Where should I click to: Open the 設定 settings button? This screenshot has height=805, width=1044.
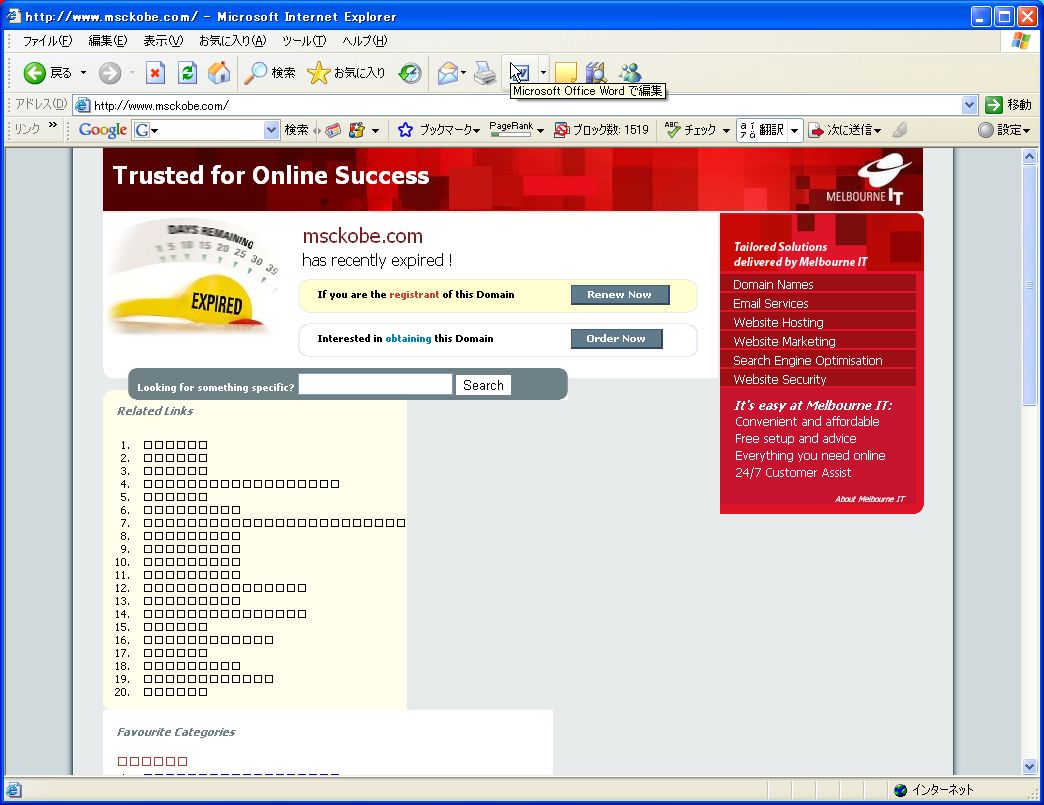[x=1004, y=130]
